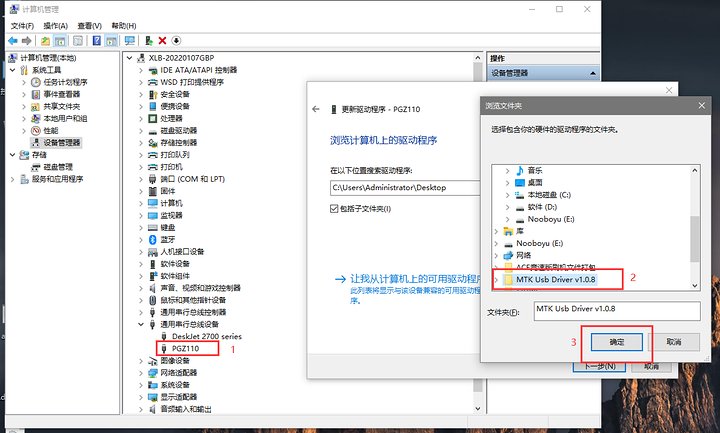The height and width of the screenshot is (433, 720).
Task: Click the back arrow in update driver wizard
Action: tap(315, 109)
